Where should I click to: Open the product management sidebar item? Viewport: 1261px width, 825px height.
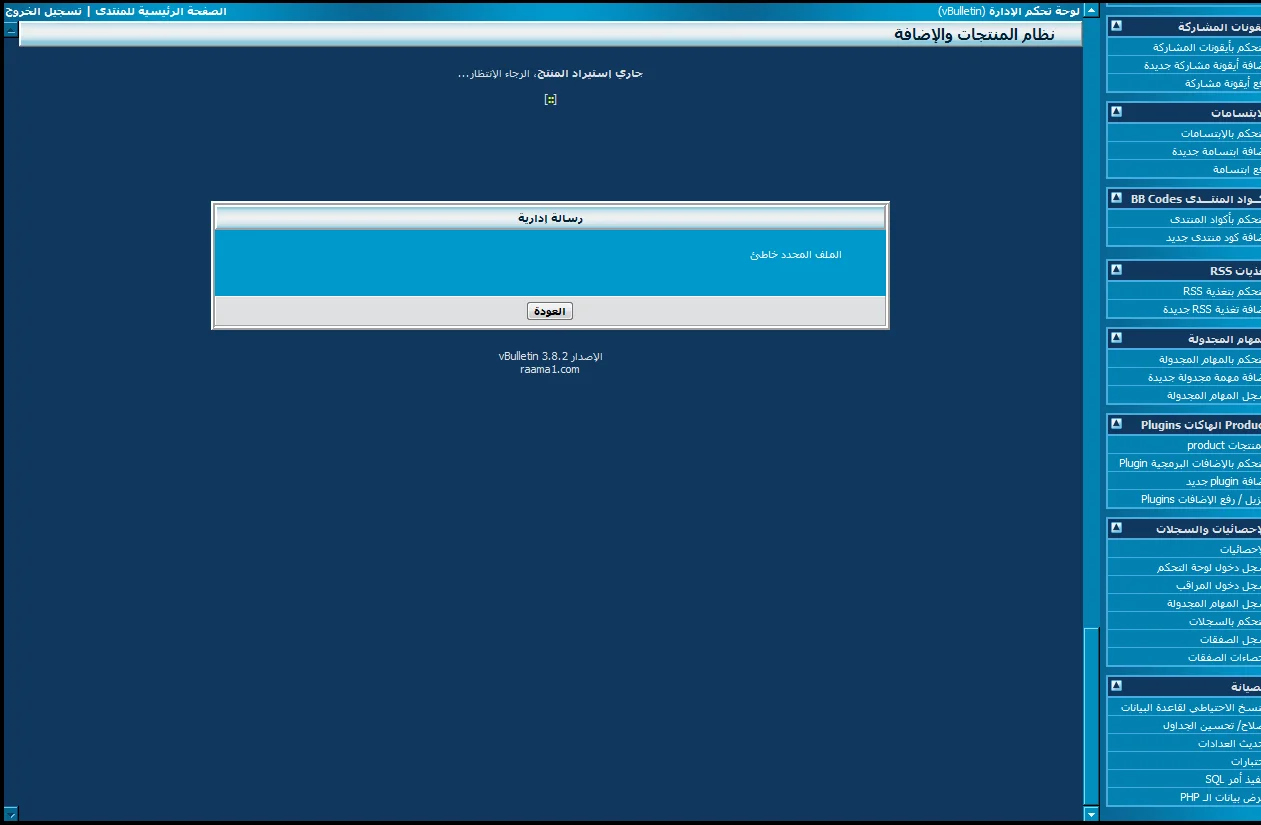coord(1222,446)
